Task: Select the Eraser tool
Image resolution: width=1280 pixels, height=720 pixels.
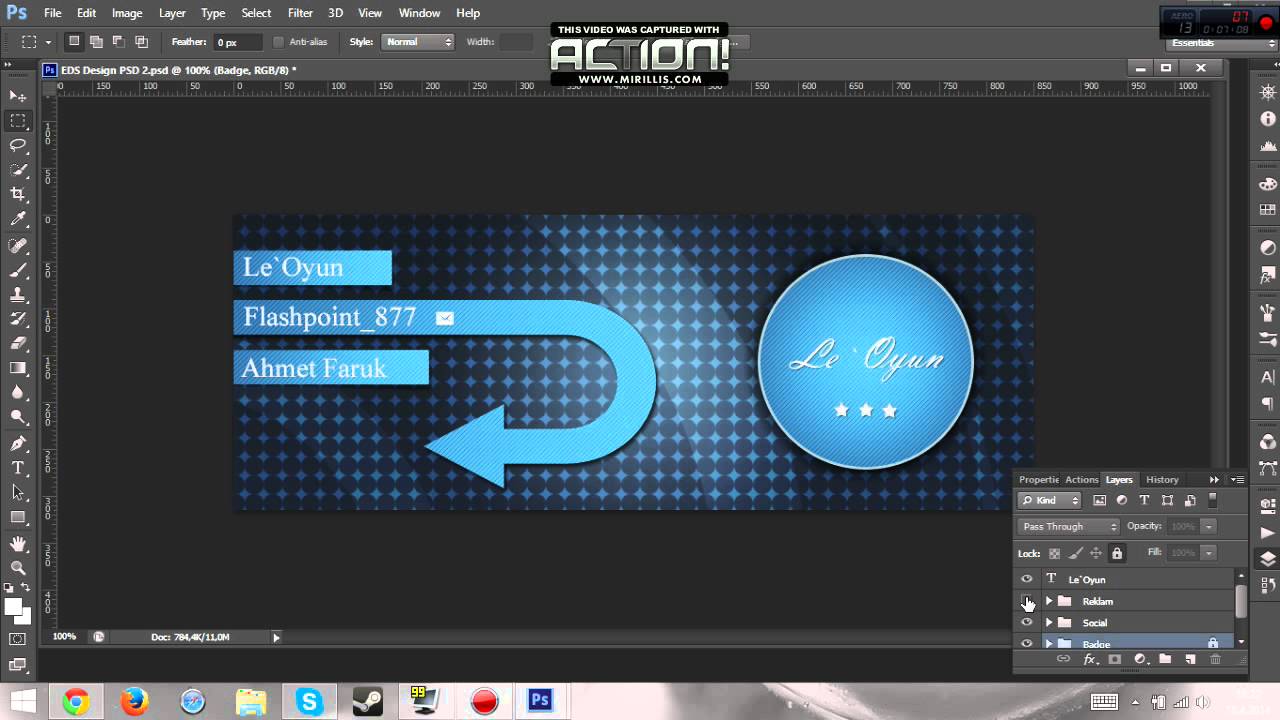Action: click(18, 343)
